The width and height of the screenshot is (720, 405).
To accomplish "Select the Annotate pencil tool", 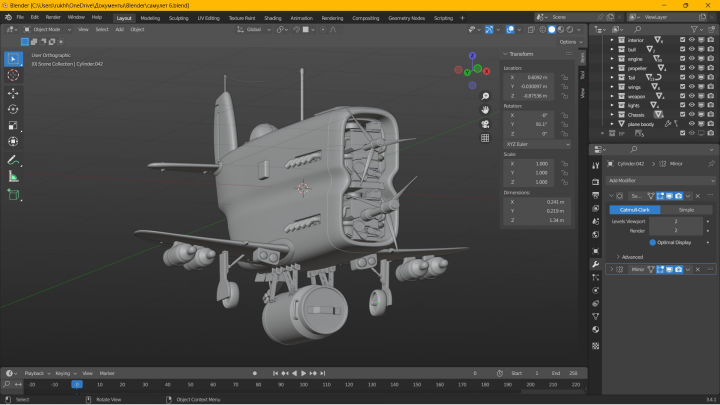I will point(13,160).
